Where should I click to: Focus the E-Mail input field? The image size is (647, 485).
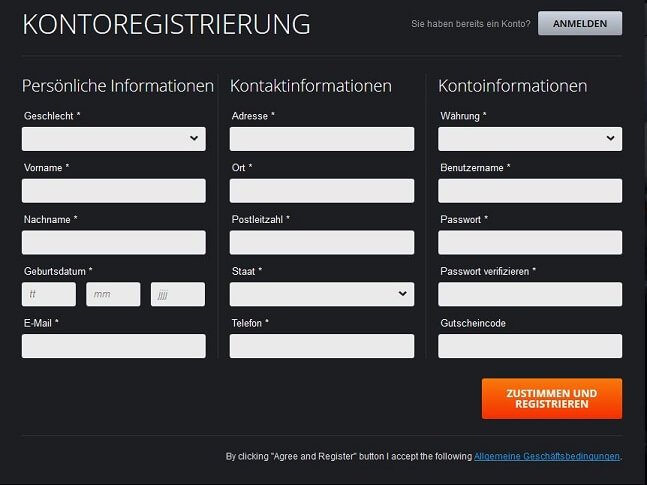click(x=114, y=346)
